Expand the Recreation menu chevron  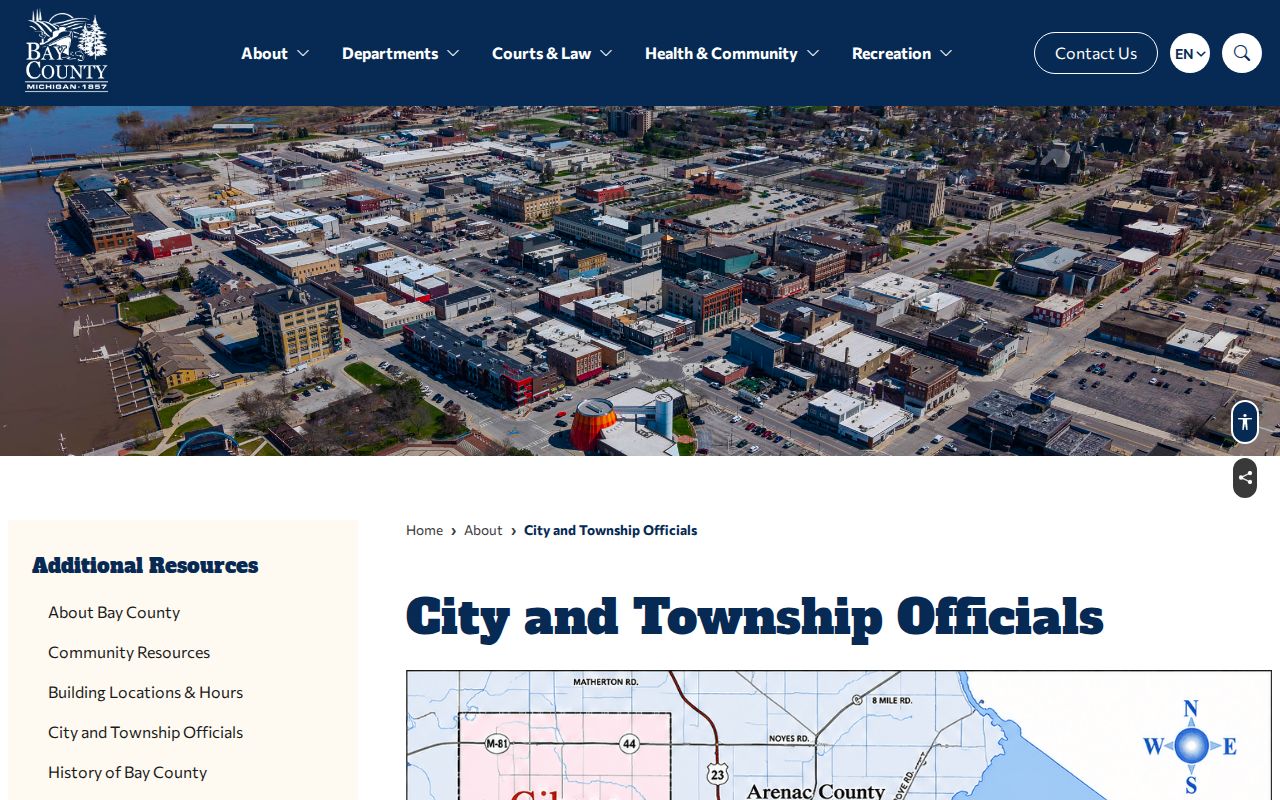click(x=946, y=53)
